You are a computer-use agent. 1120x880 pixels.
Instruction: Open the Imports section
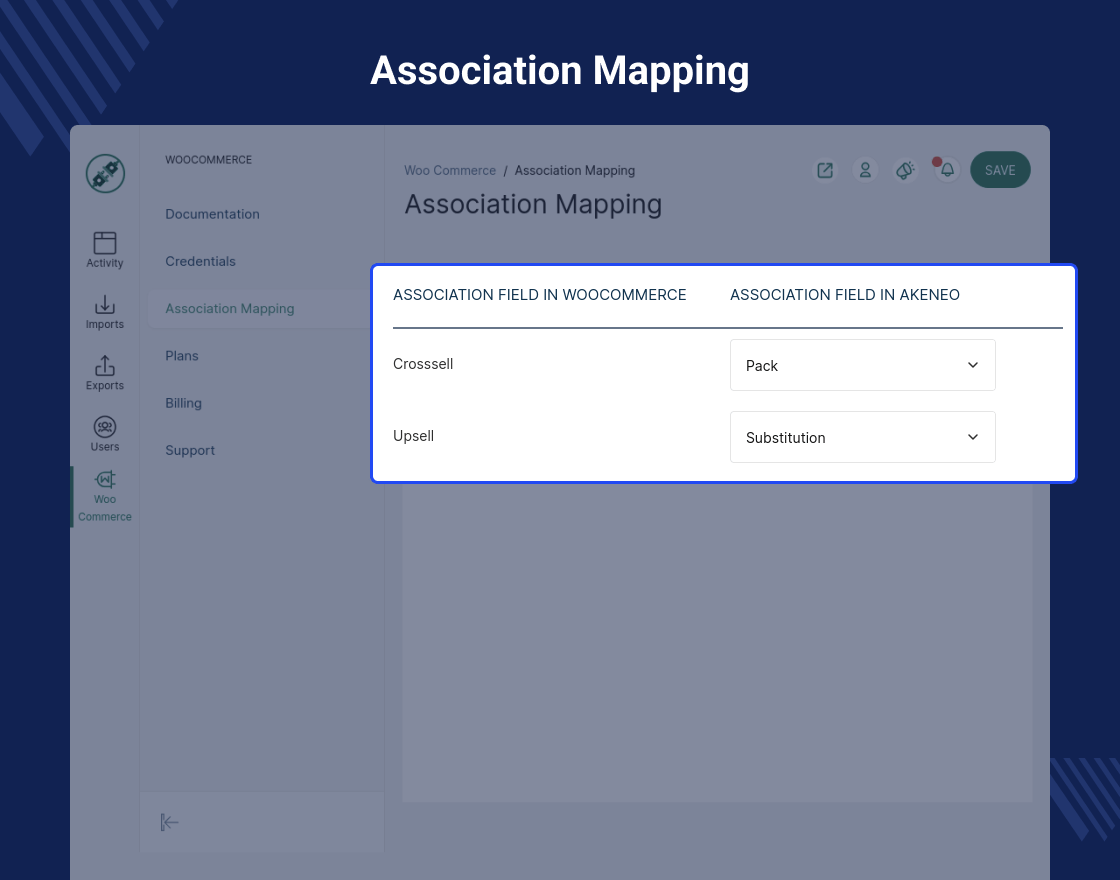click(105, 312)
